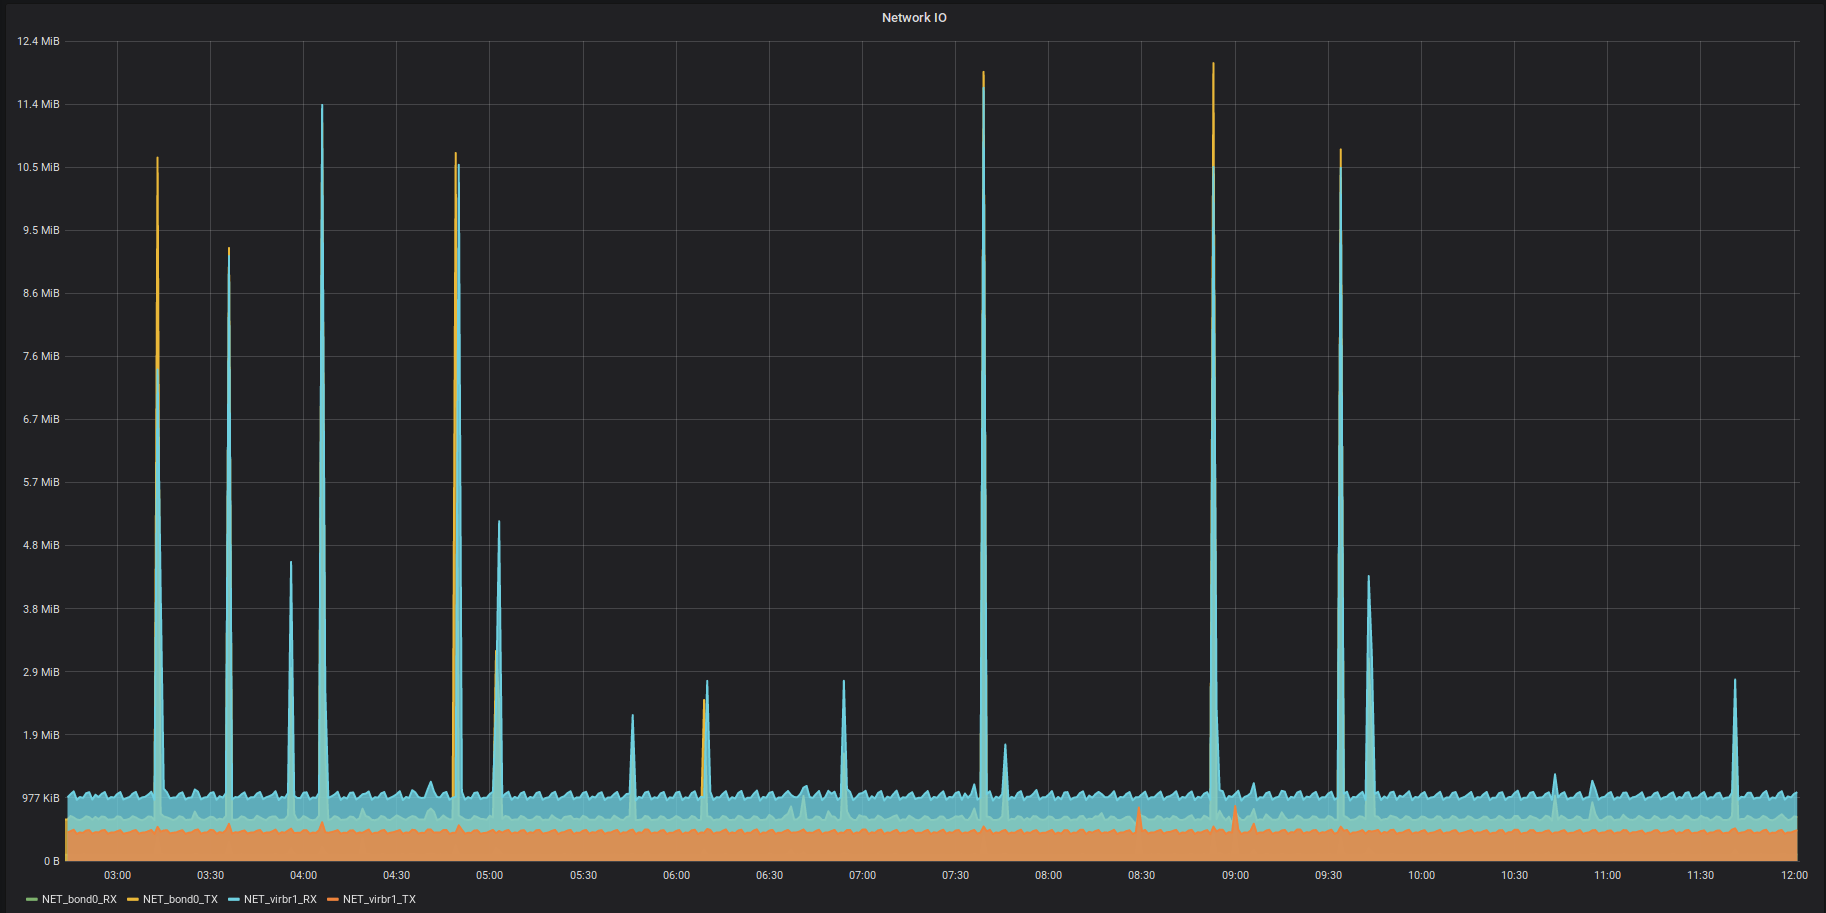Viewport: 1826px width, 913px height.
Task: Click the 1.9 MiB y-axis label
Action: pos(41,735)
